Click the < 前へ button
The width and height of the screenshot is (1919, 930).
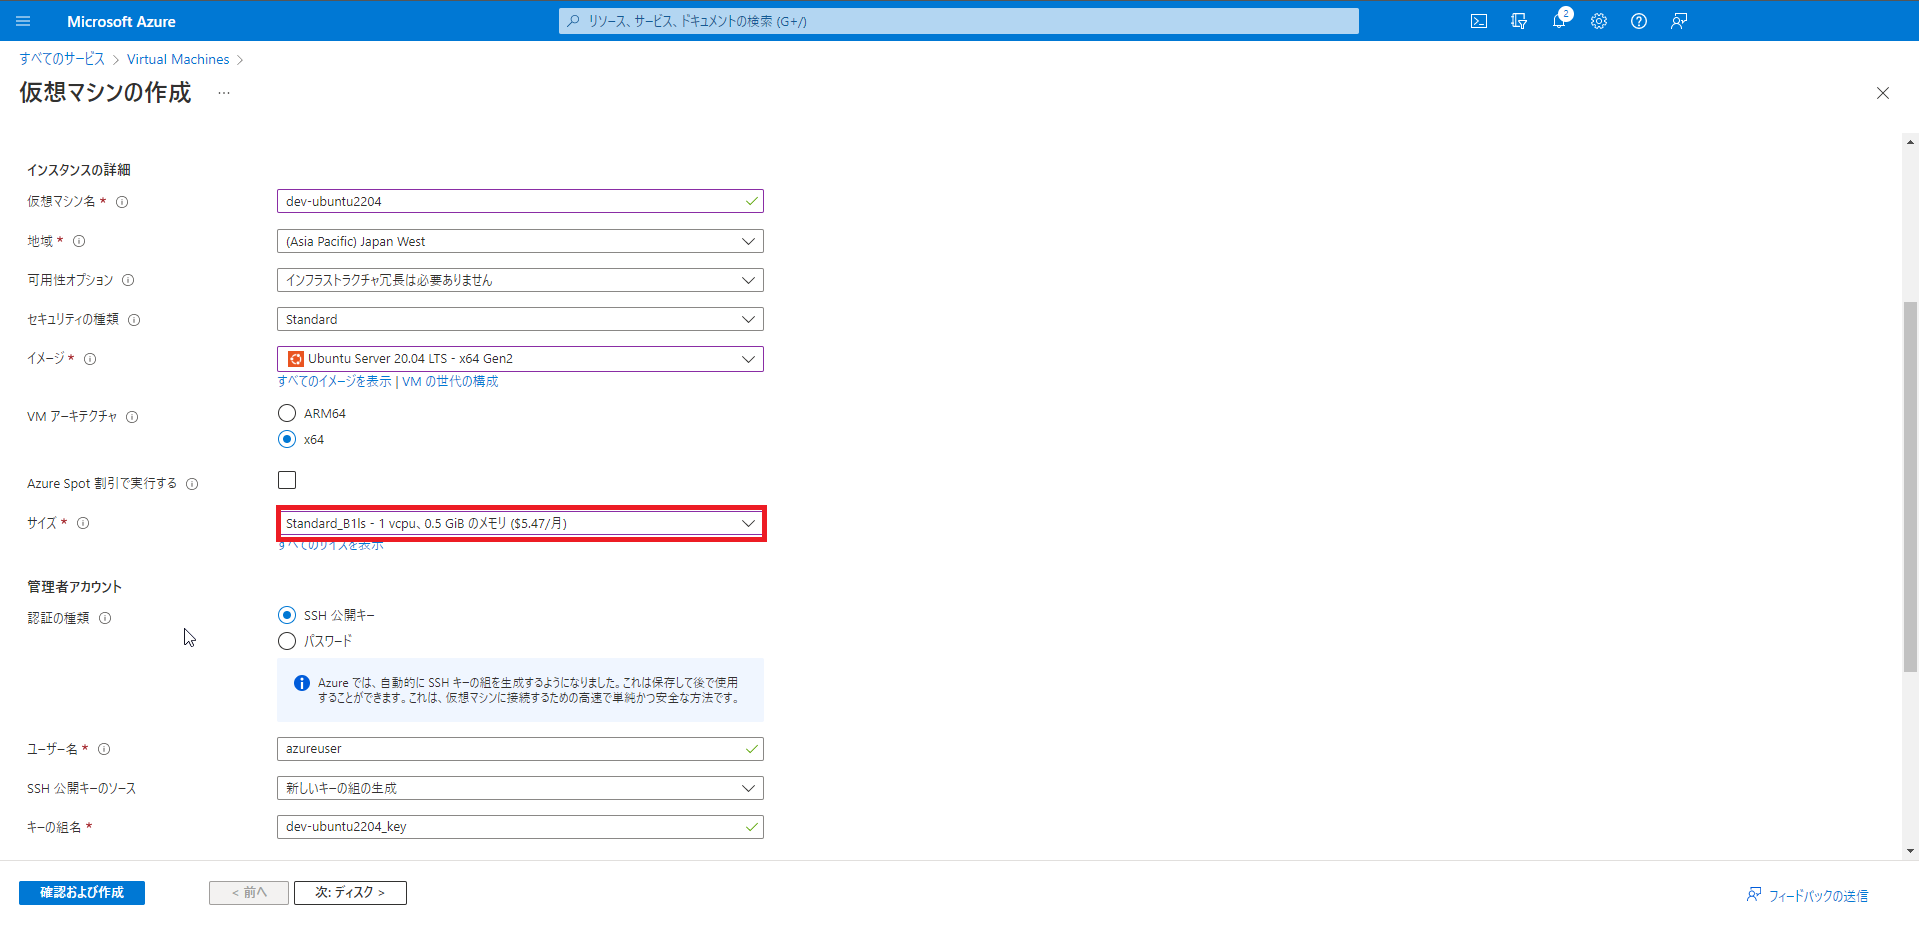(x=249, y=892)
